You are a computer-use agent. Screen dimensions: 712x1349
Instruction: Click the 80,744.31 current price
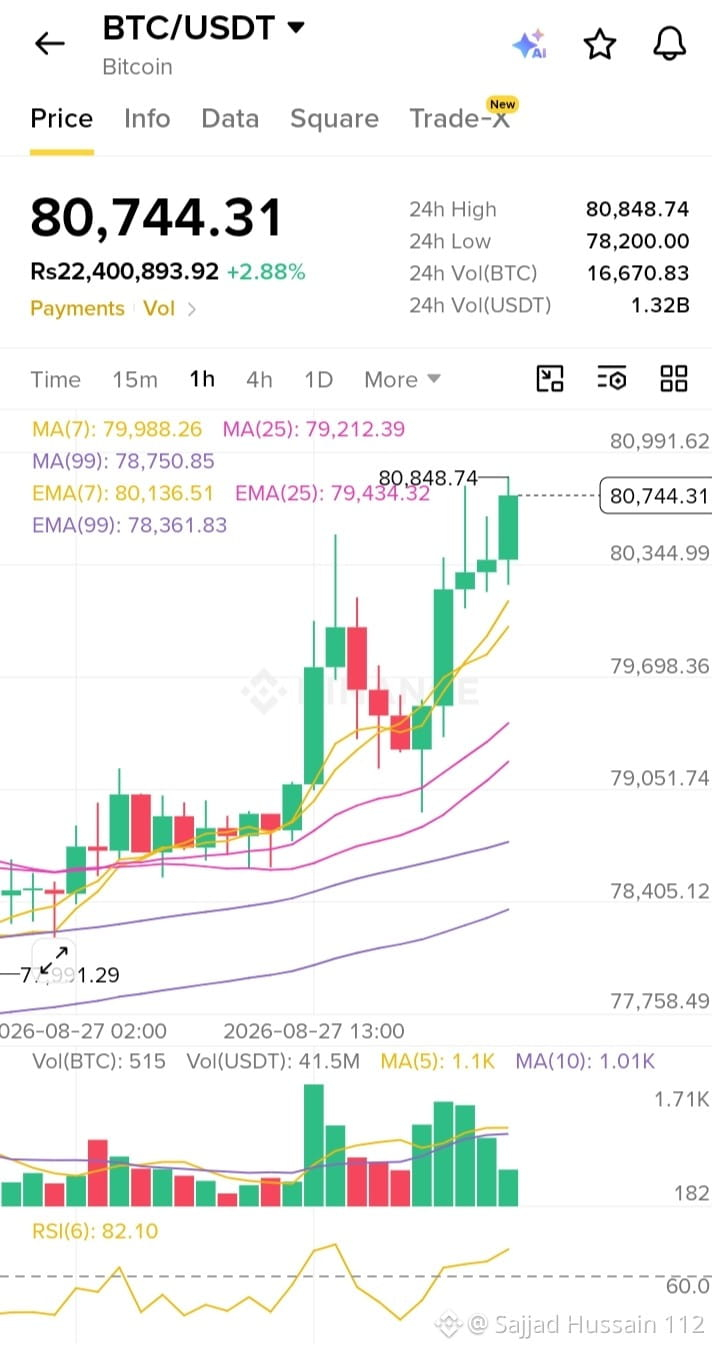click(157, 218)
